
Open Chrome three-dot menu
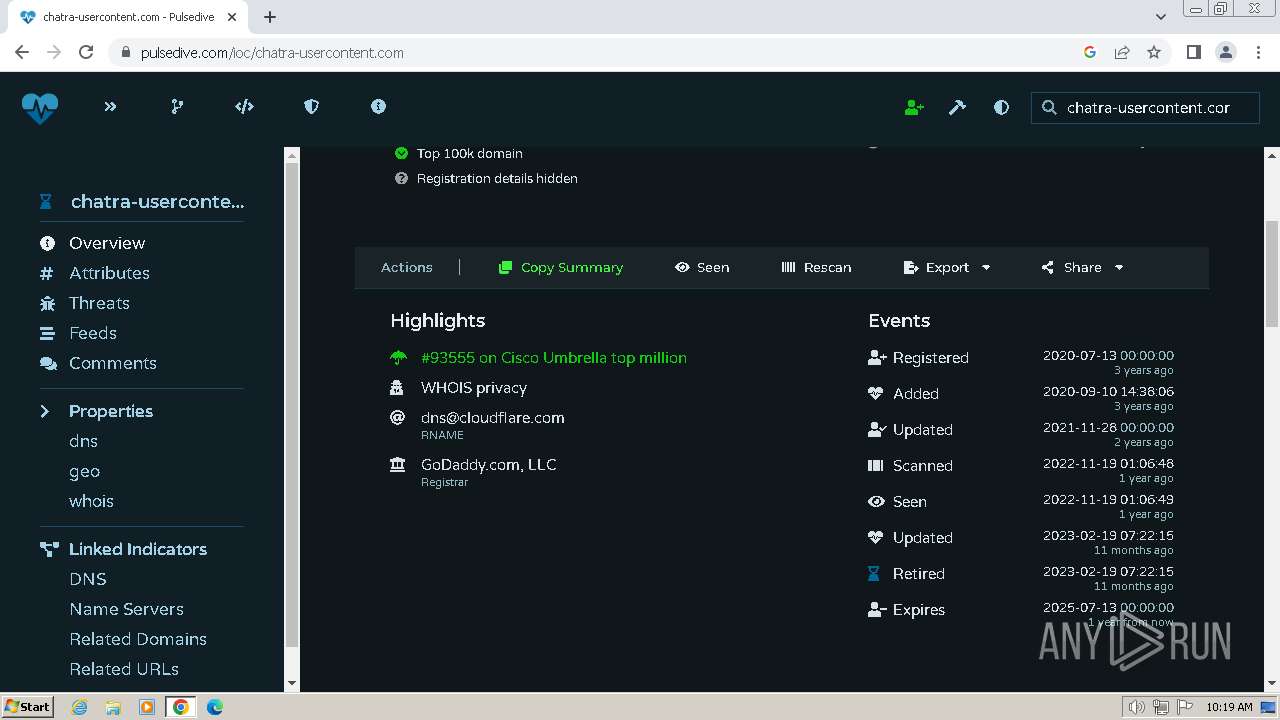(1258, 52)
